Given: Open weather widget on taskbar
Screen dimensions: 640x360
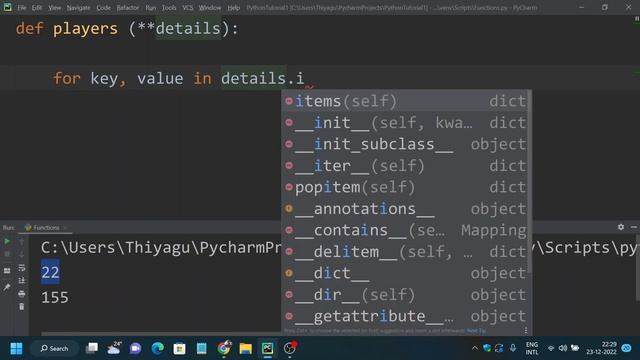Looking at the screenshot, I should [114, 348].
